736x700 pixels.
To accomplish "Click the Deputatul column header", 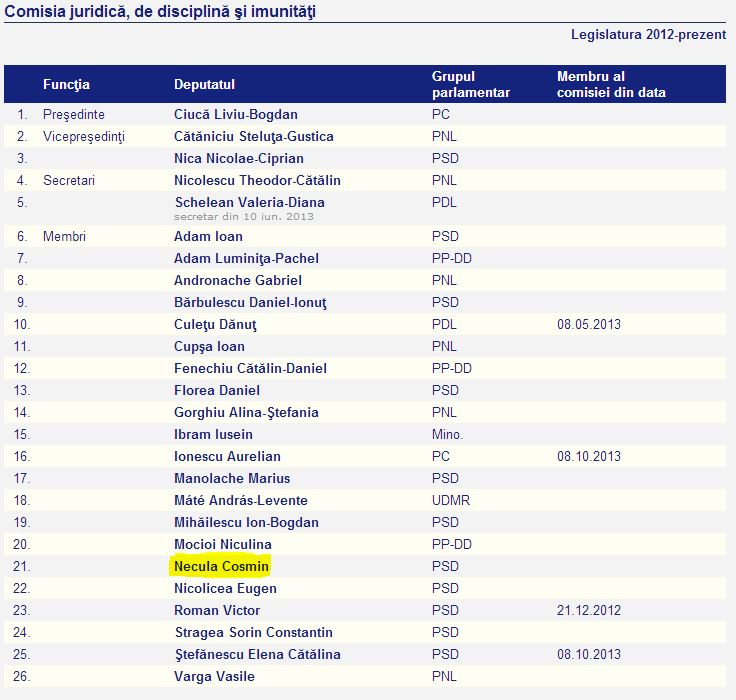I will coord(204,84).
